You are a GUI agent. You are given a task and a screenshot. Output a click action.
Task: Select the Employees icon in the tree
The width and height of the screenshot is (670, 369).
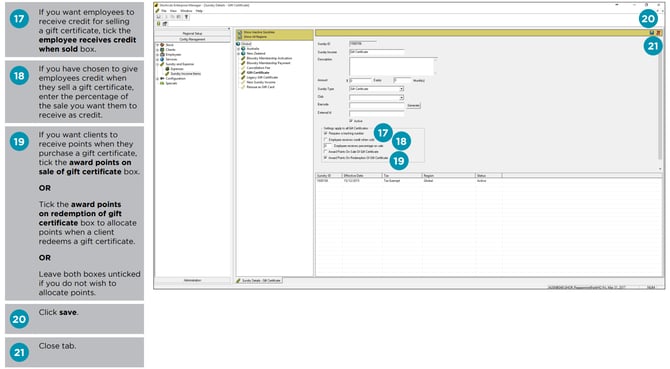point(162,54)
